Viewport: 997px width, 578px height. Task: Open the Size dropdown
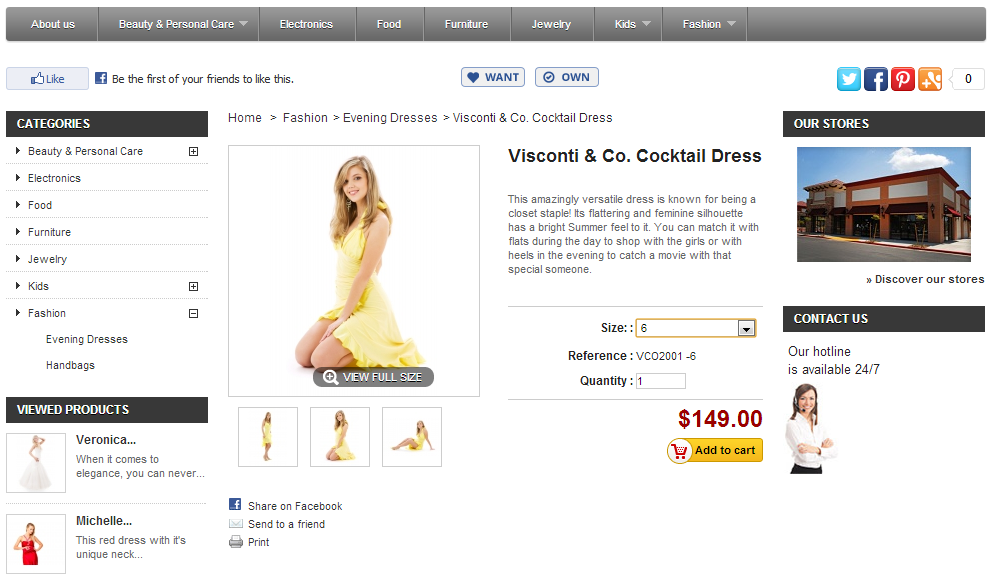tap(745, 328)
